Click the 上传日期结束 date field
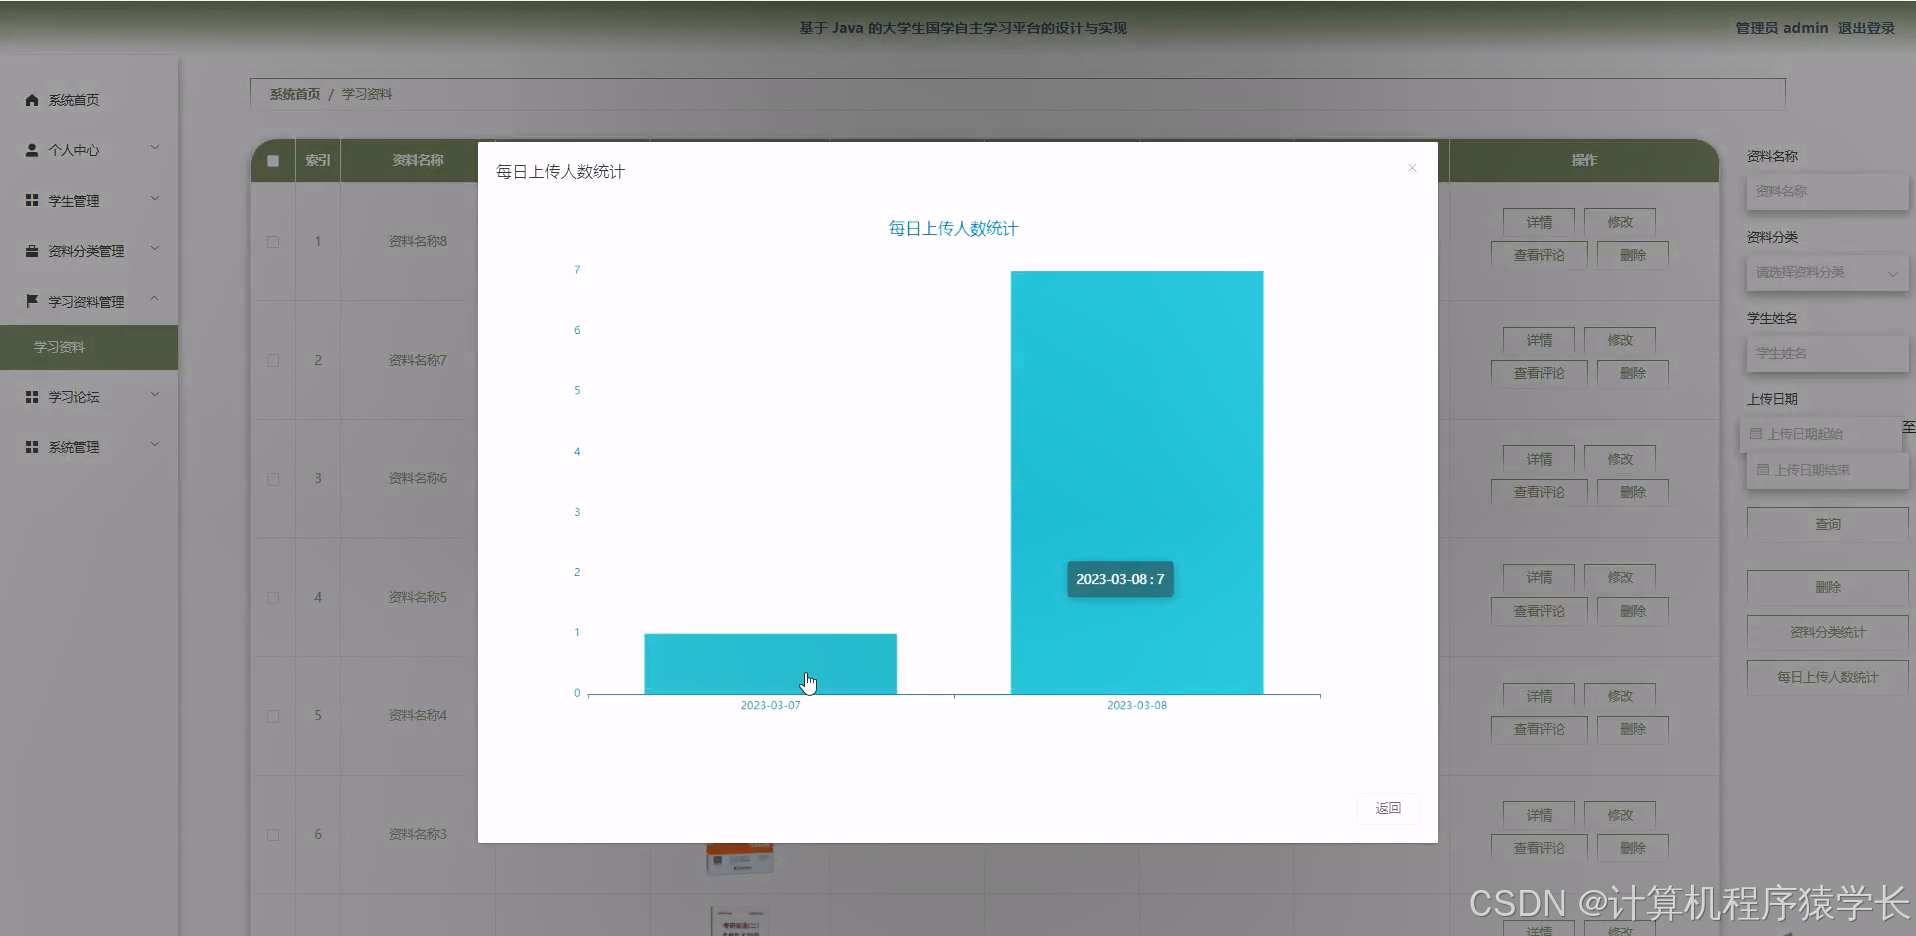 click(1827, 470)
